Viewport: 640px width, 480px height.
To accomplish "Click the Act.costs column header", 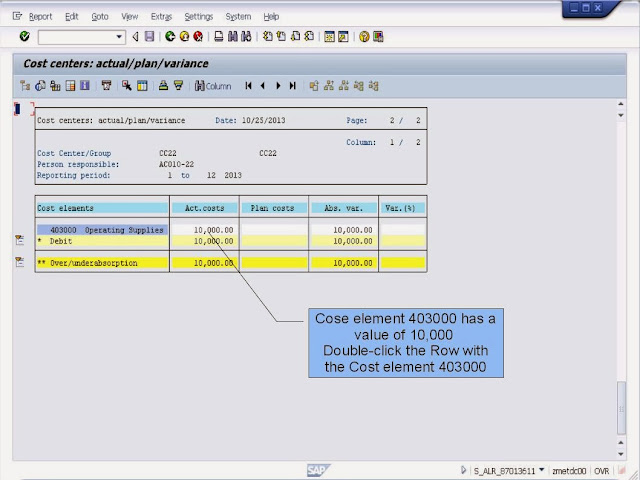I will coord(204,208).
